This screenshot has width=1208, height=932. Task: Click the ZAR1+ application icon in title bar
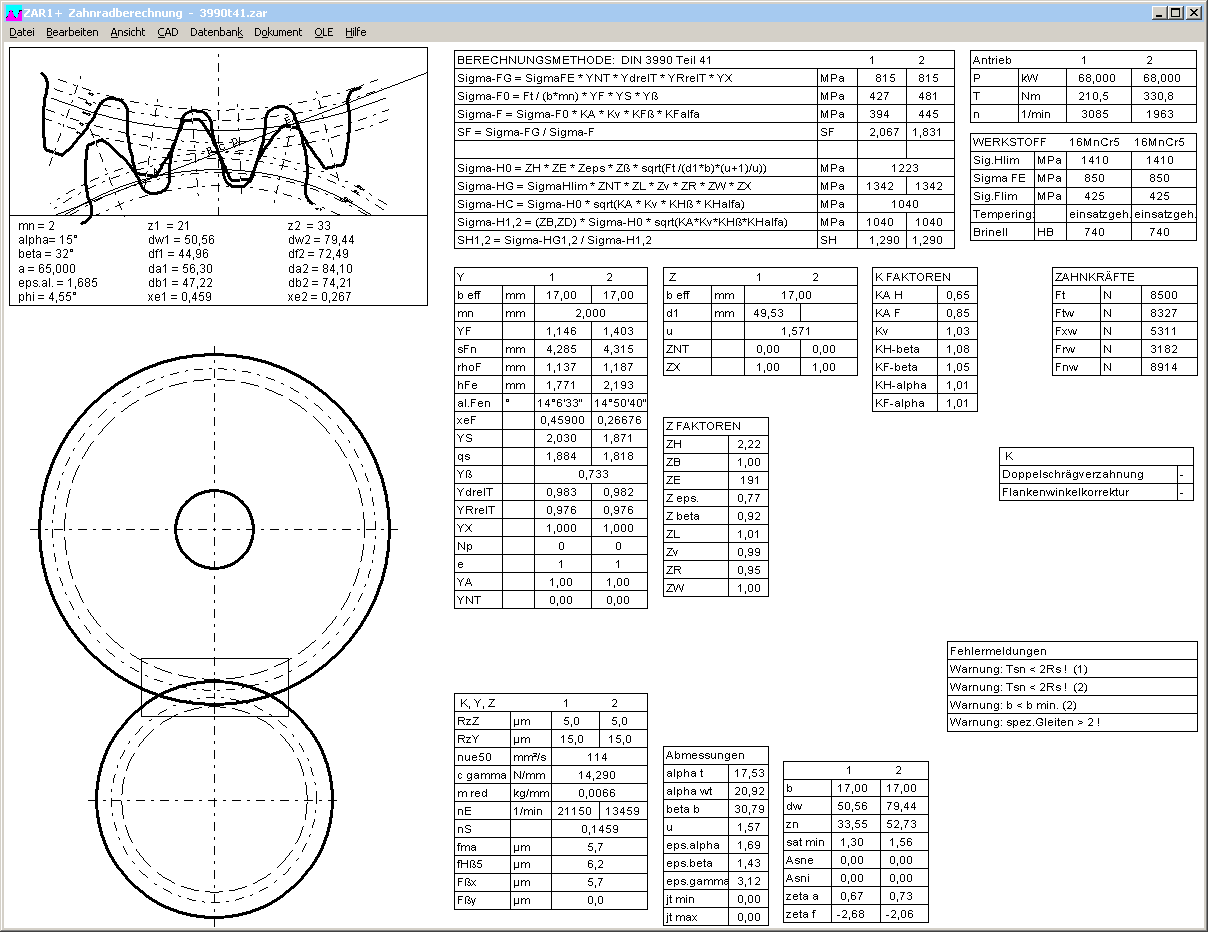click(13, 13)
